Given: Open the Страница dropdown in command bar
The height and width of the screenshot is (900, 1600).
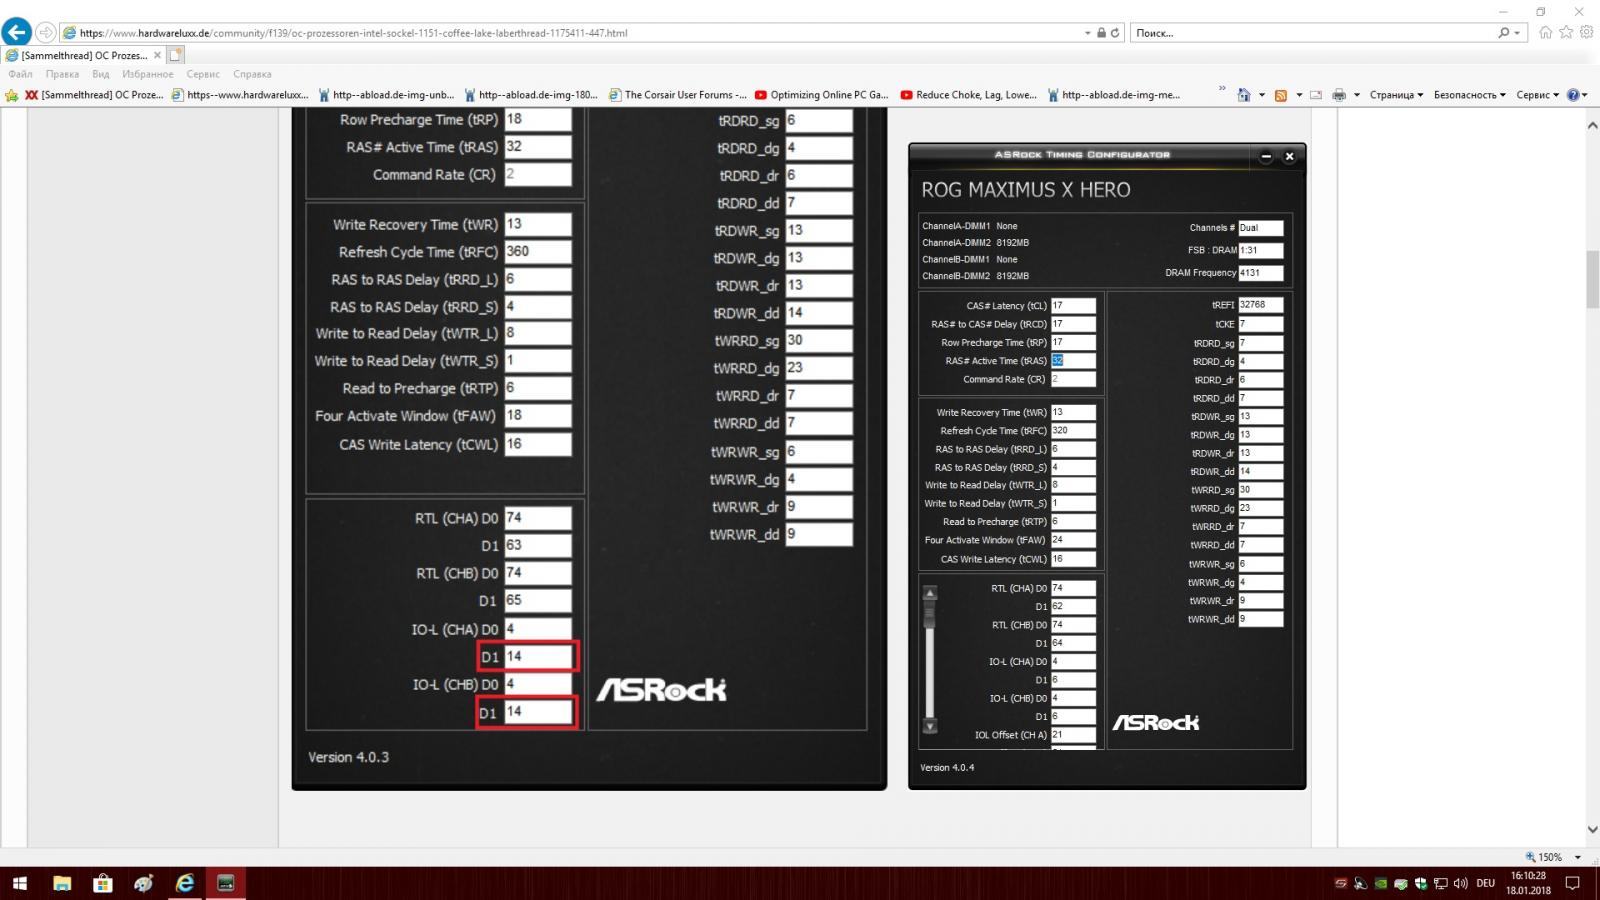Looking at the screenshot, I should (1396, 95).
